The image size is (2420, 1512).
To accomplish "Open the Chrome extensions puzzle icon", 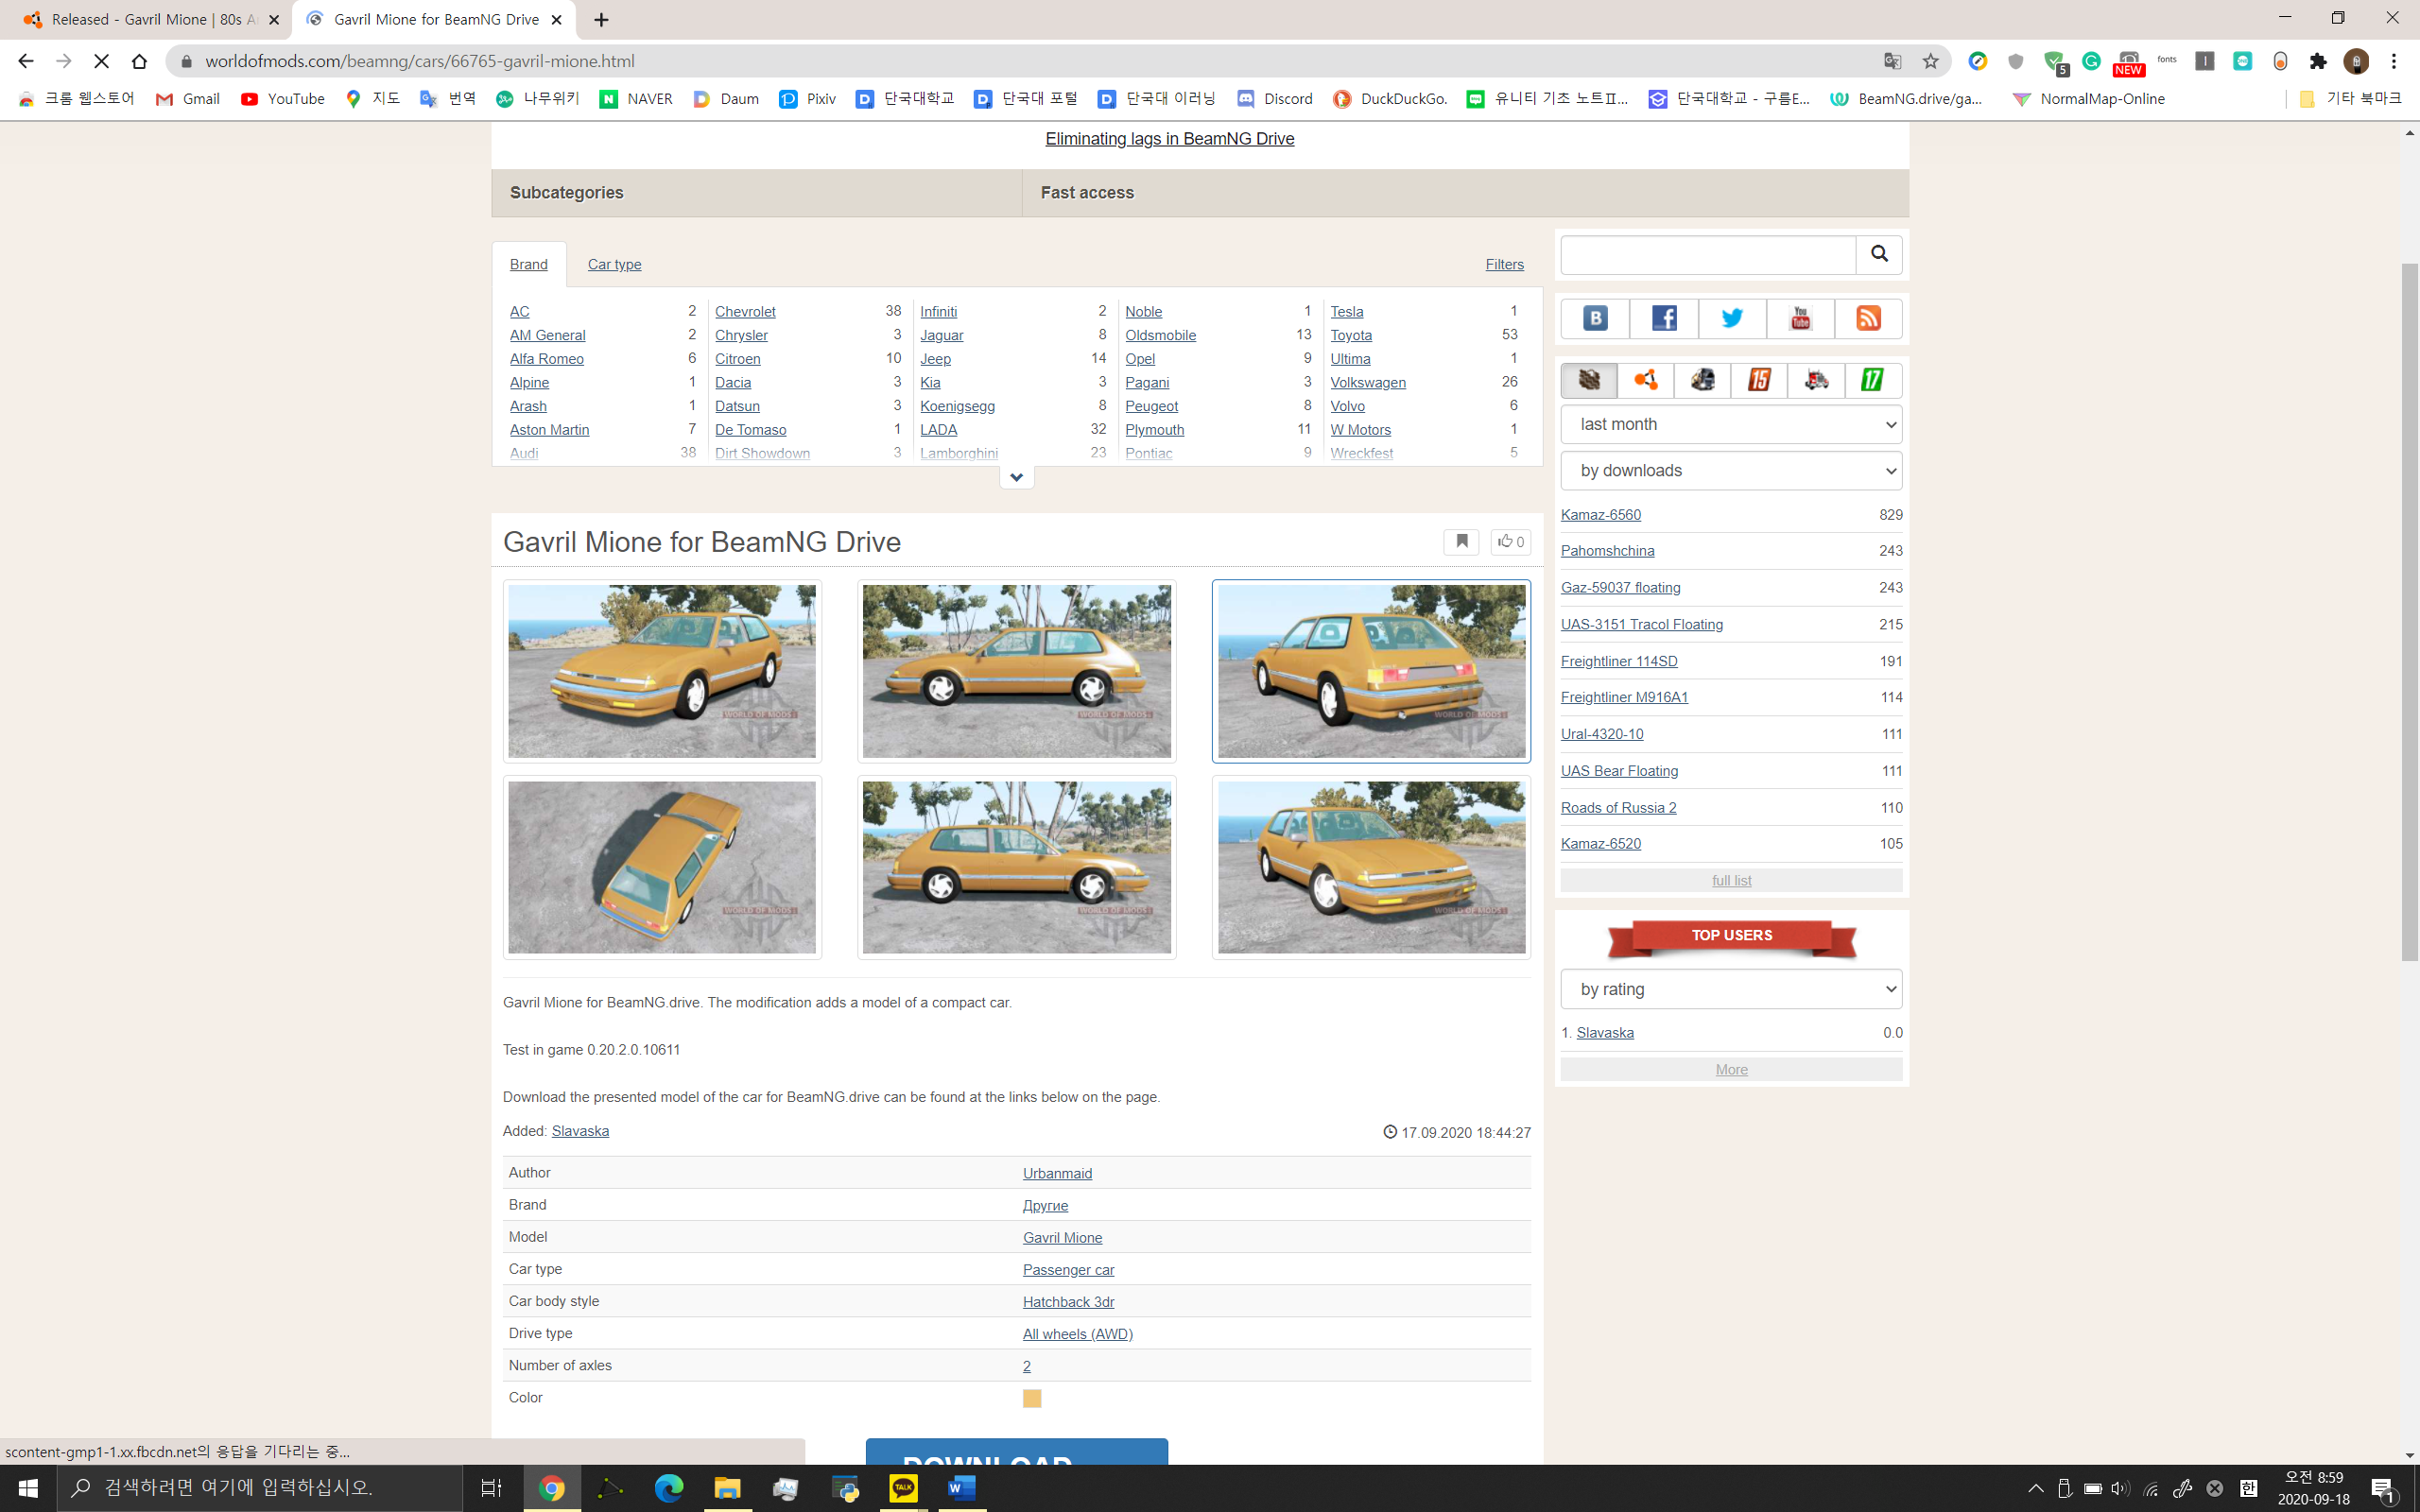I will [2318, 61].
